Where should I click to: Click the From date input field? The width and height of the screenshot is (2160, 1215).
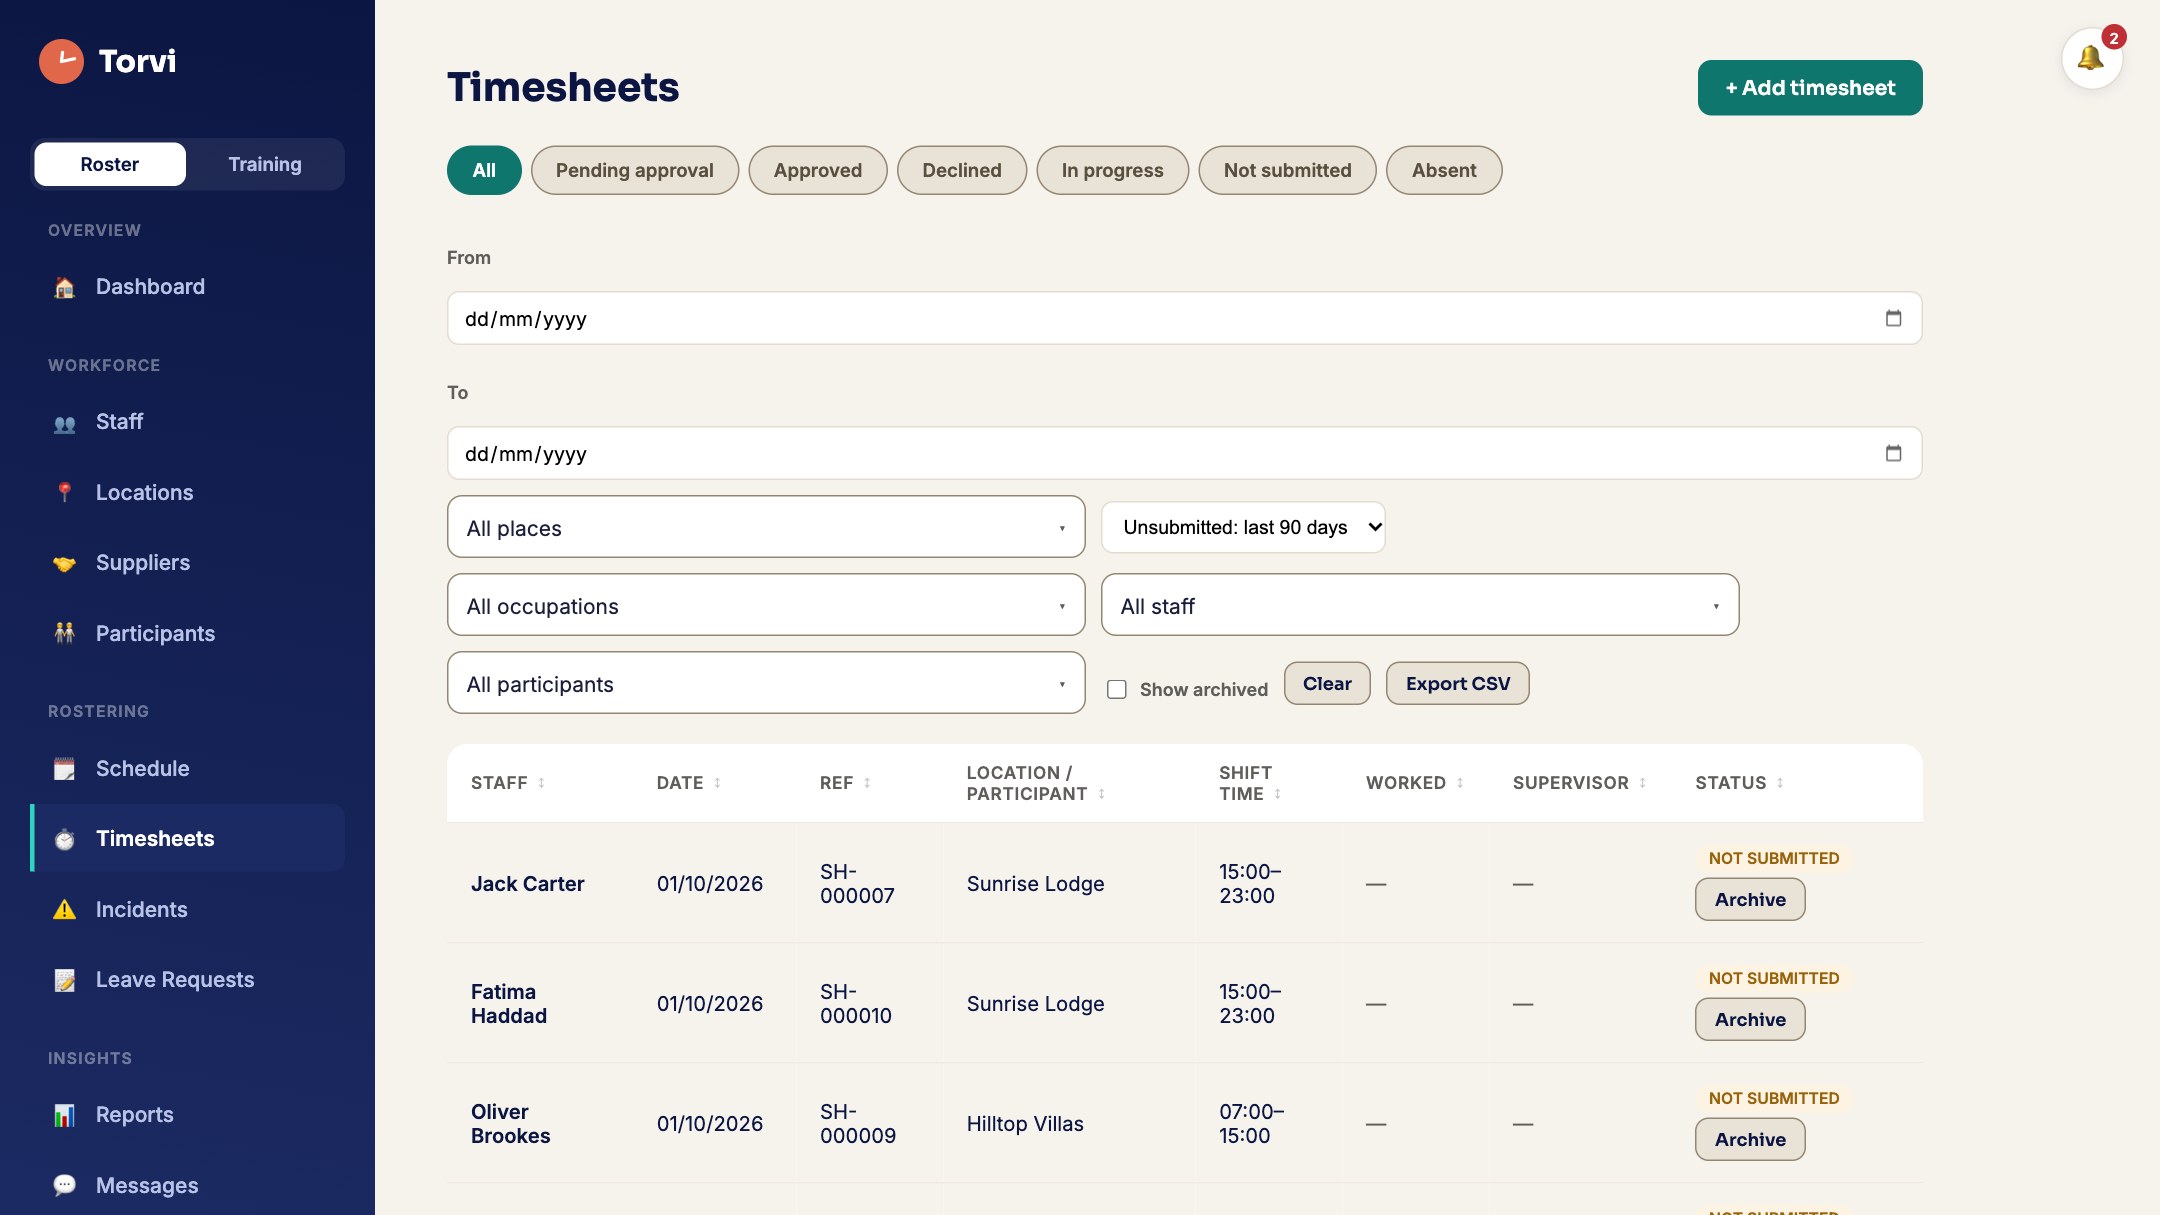(x=1184, y=318)
